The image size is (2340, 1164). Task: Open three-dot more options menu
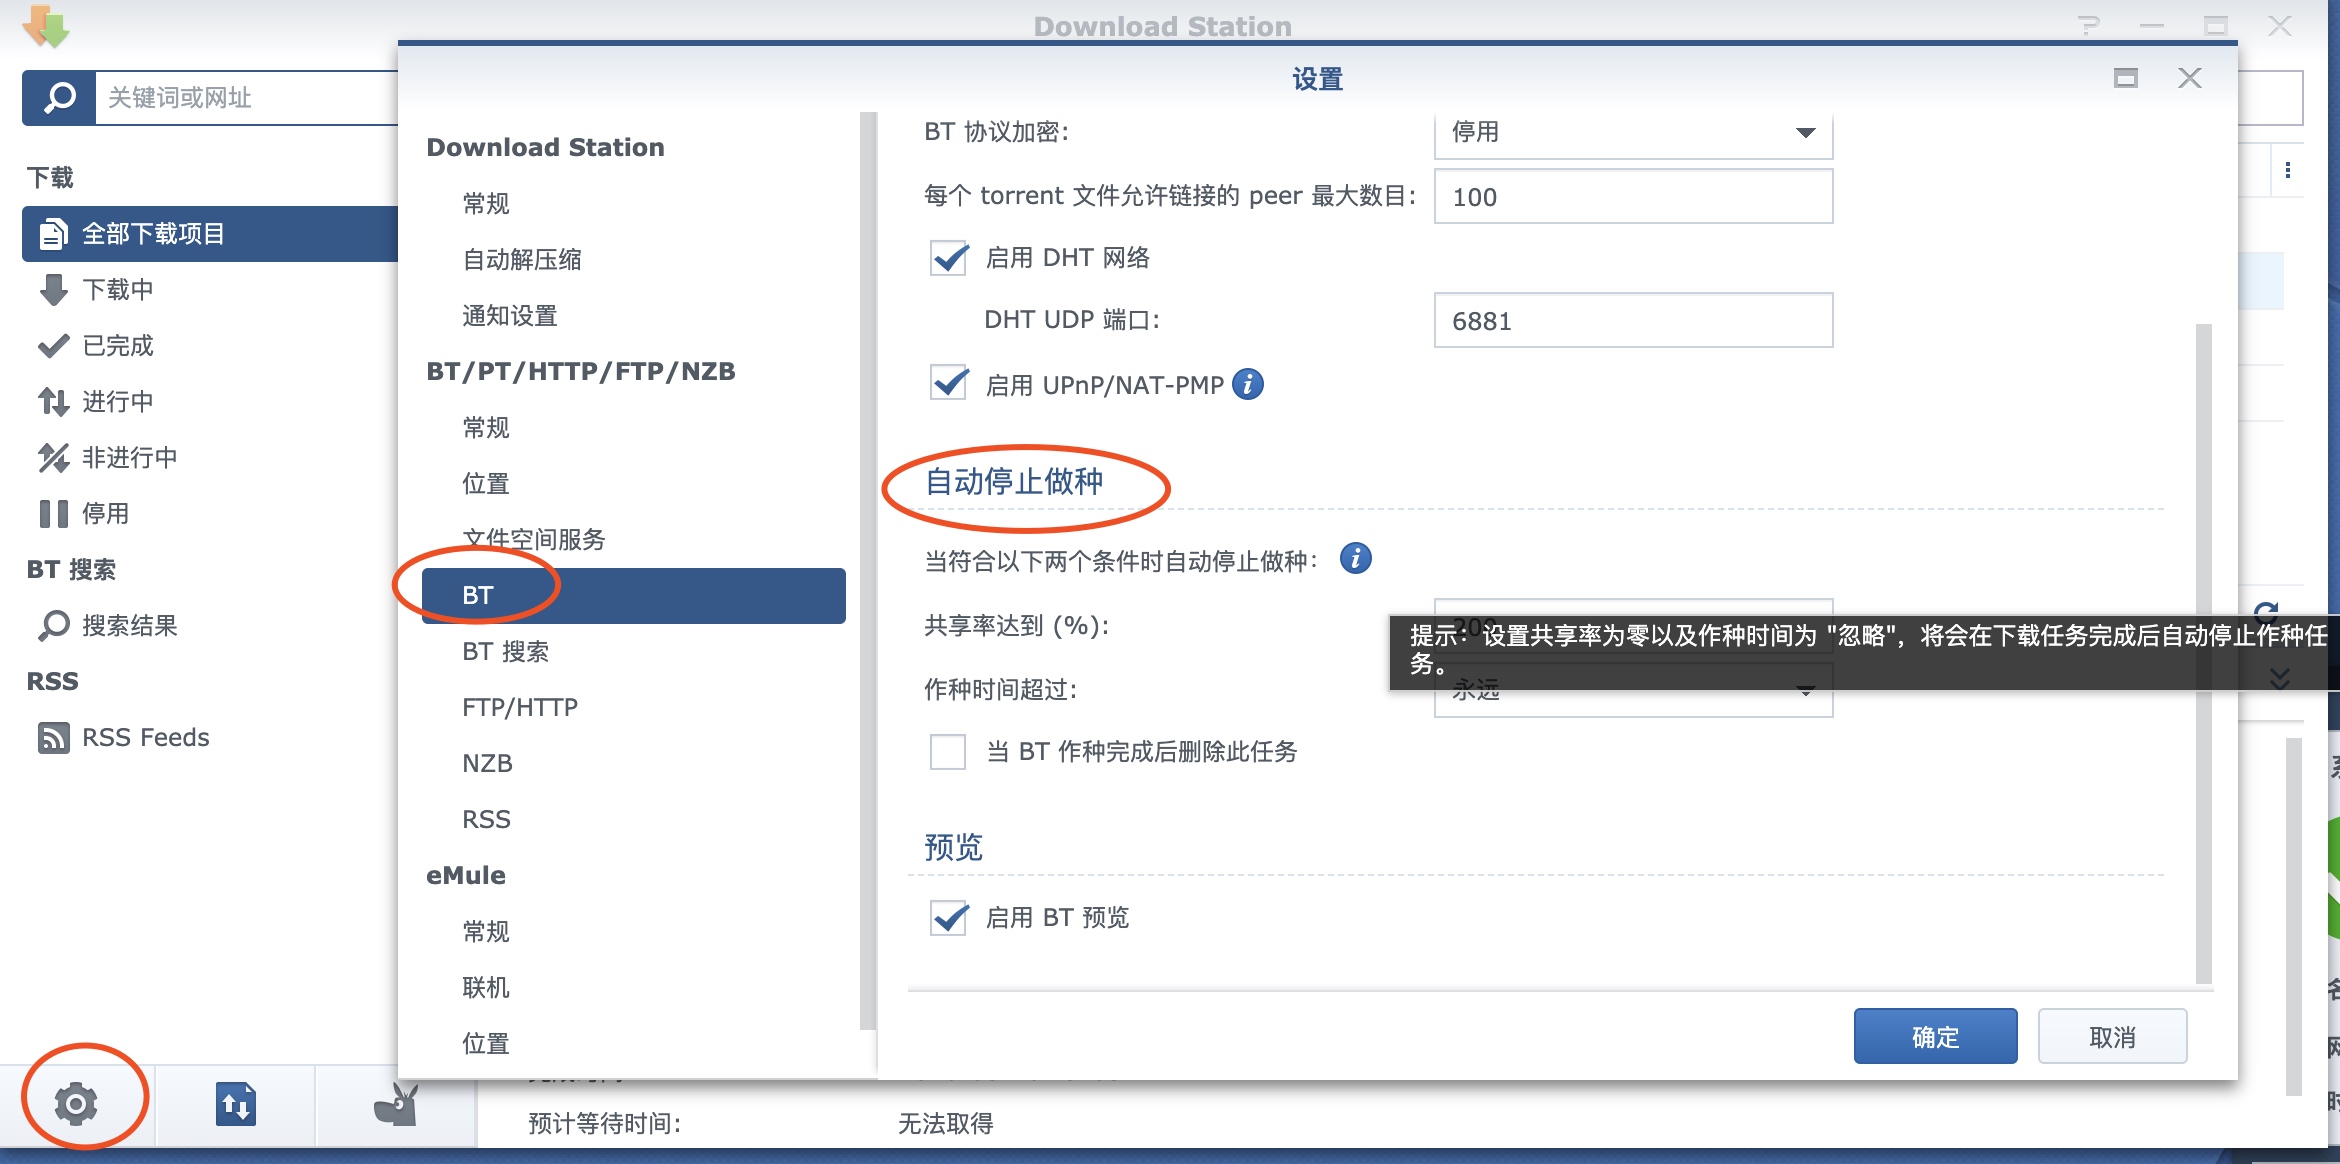tap(2288, 170)
